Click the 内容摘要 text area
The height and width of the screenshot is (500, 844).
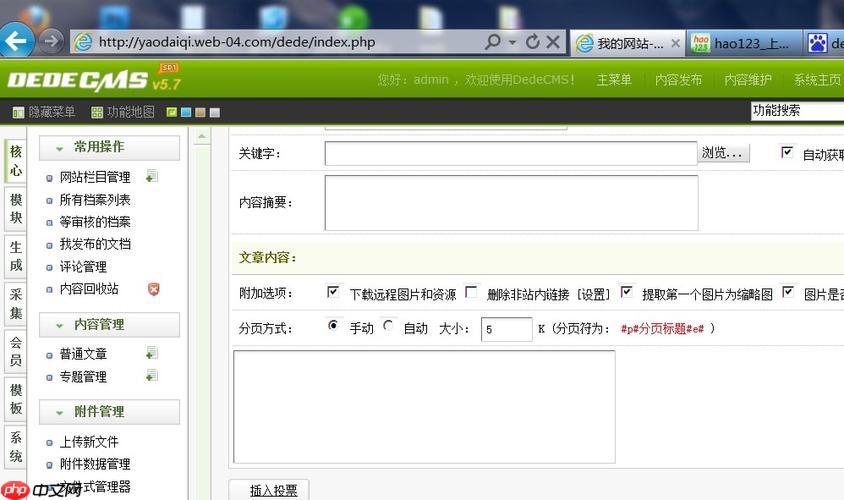[x=511, y=203]
